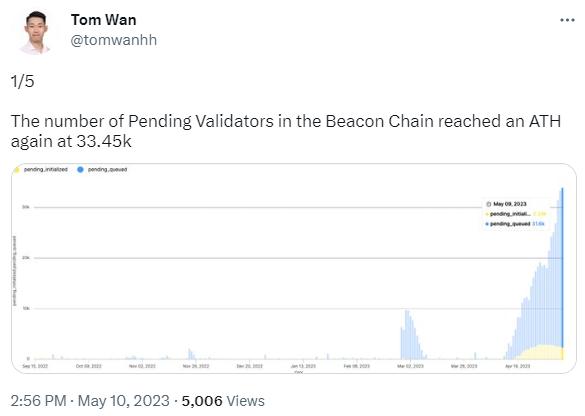Open the three-dot more options menu
The width and height of the screenshot is (585, 416).
point(567,20)
